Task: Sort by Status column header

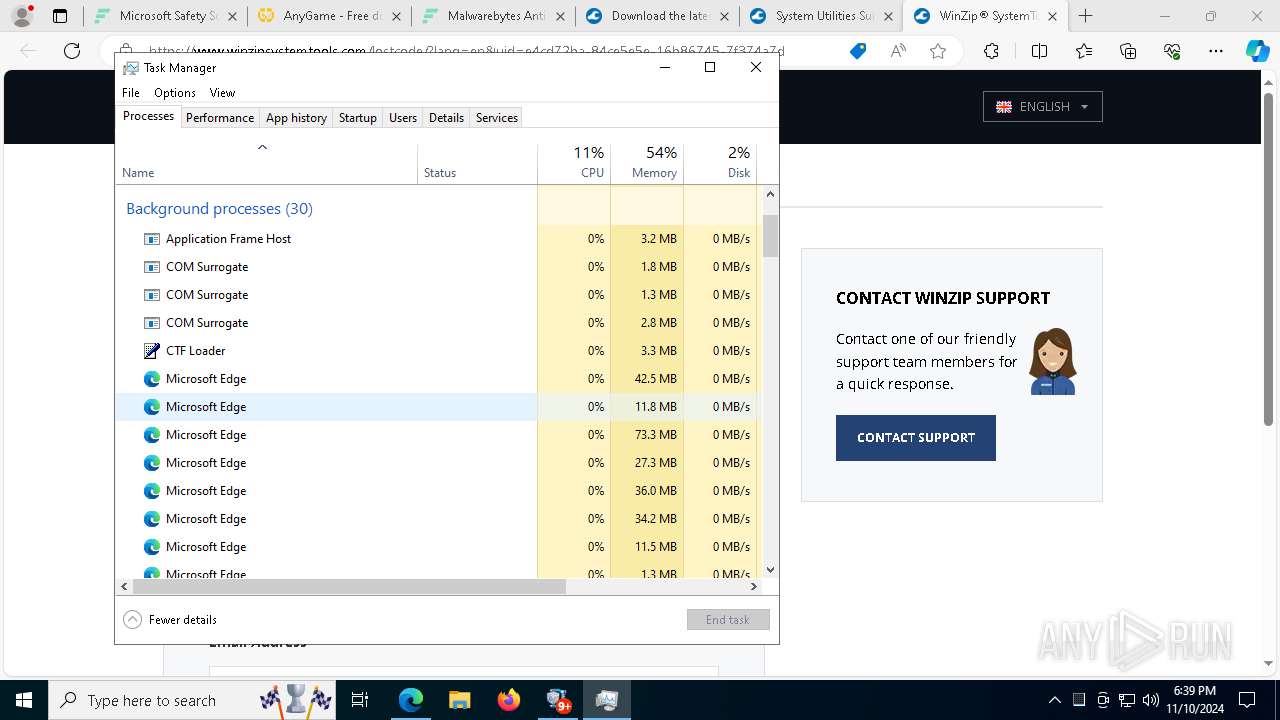Action: tap(477, 163)
